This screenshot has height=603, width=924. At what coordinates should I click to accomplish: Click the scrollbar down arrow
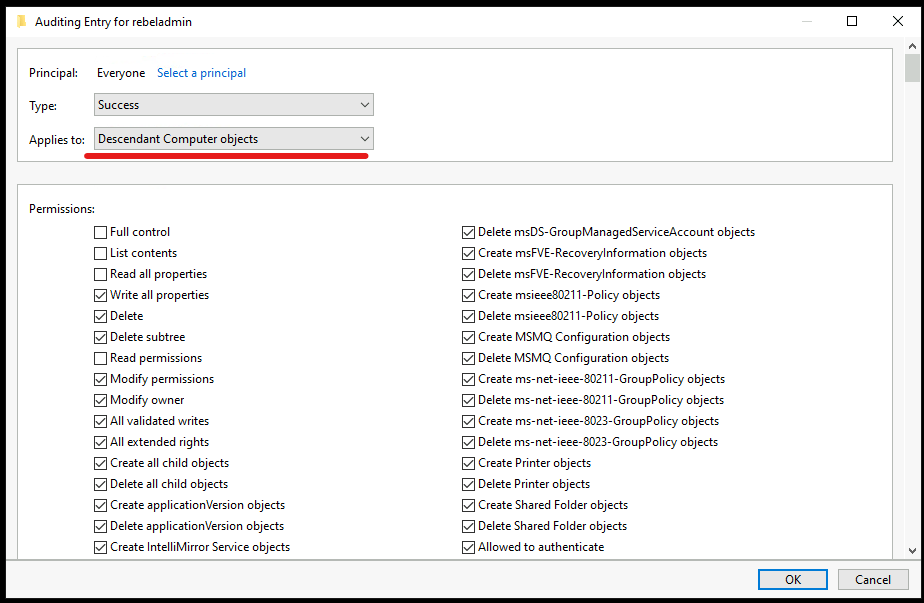click(912, 551)
